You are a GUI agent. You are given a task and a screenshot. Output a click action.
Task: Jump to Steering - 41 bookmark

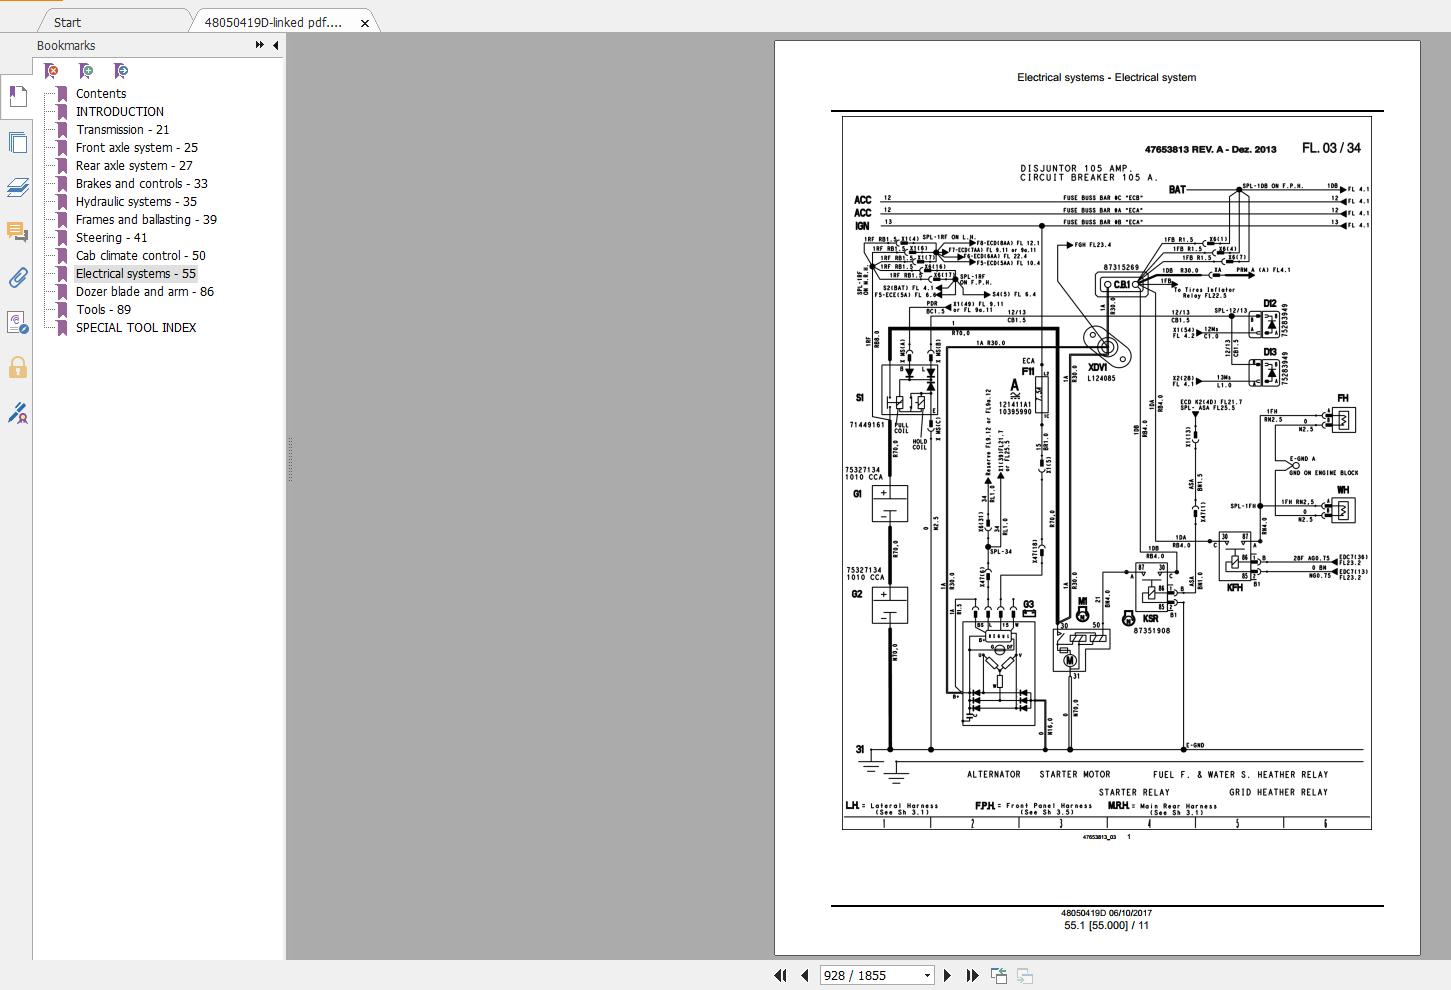point(111,237)
